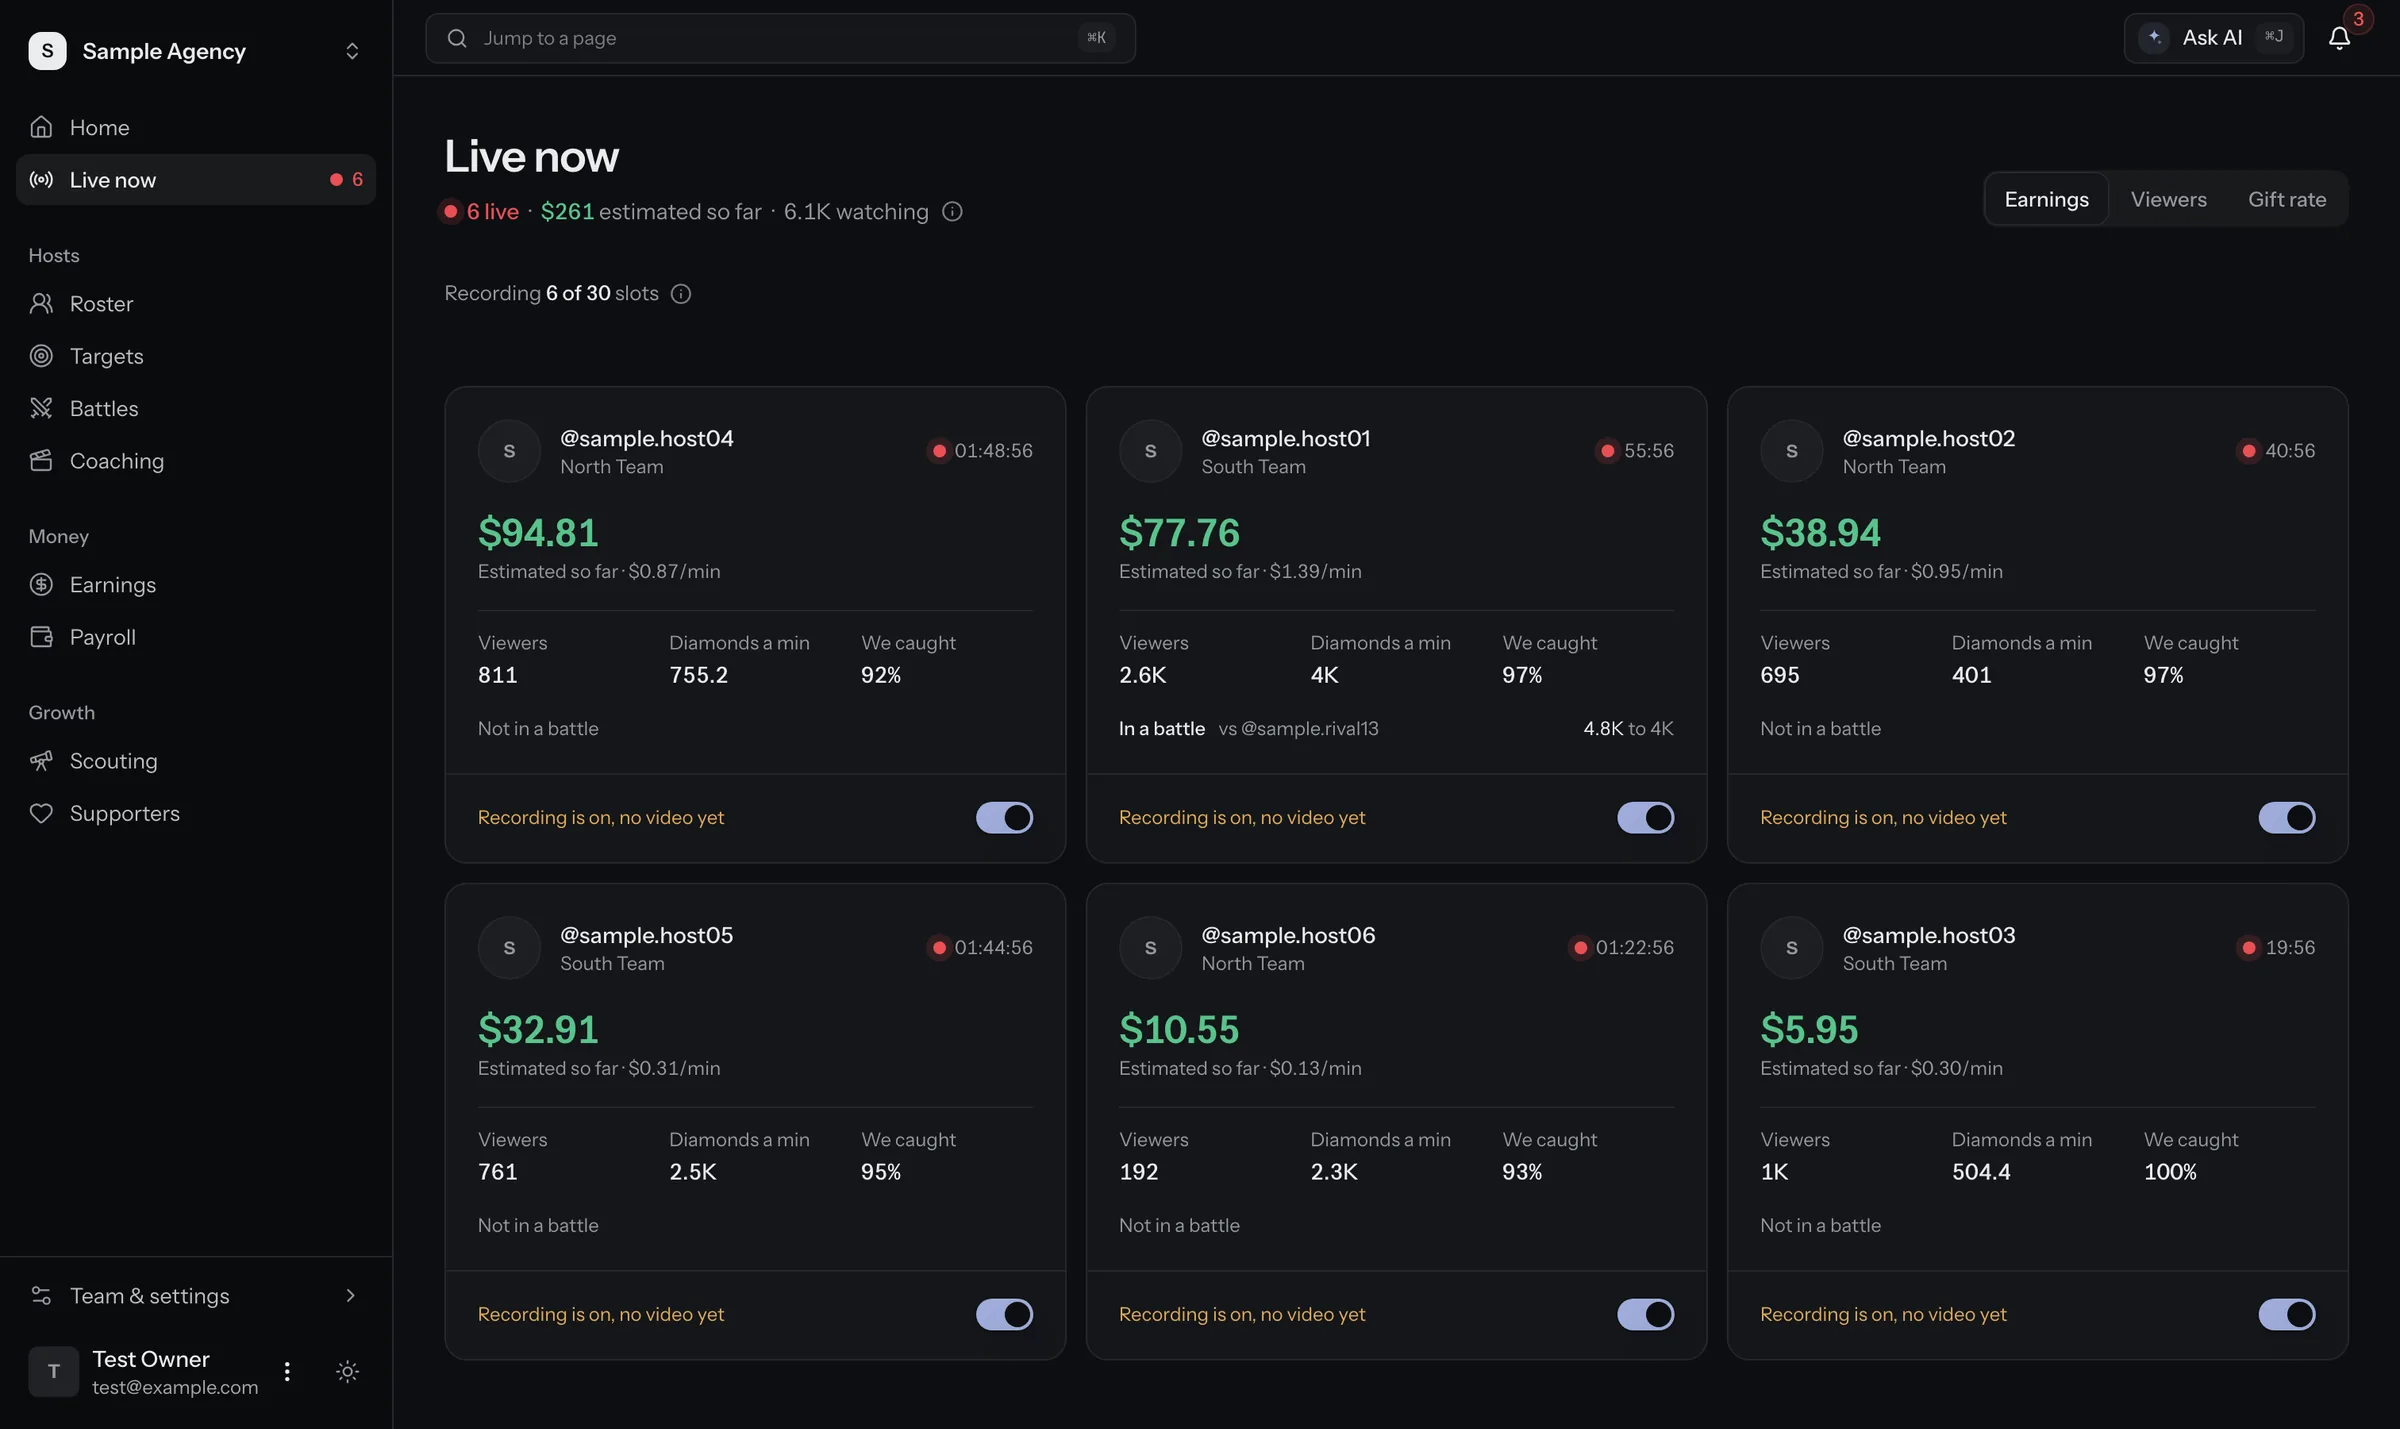Click the @sample.host04 avatar
Viewport: 2400px width, 1429px height.
pyautogui.click(x=509, y=451)
